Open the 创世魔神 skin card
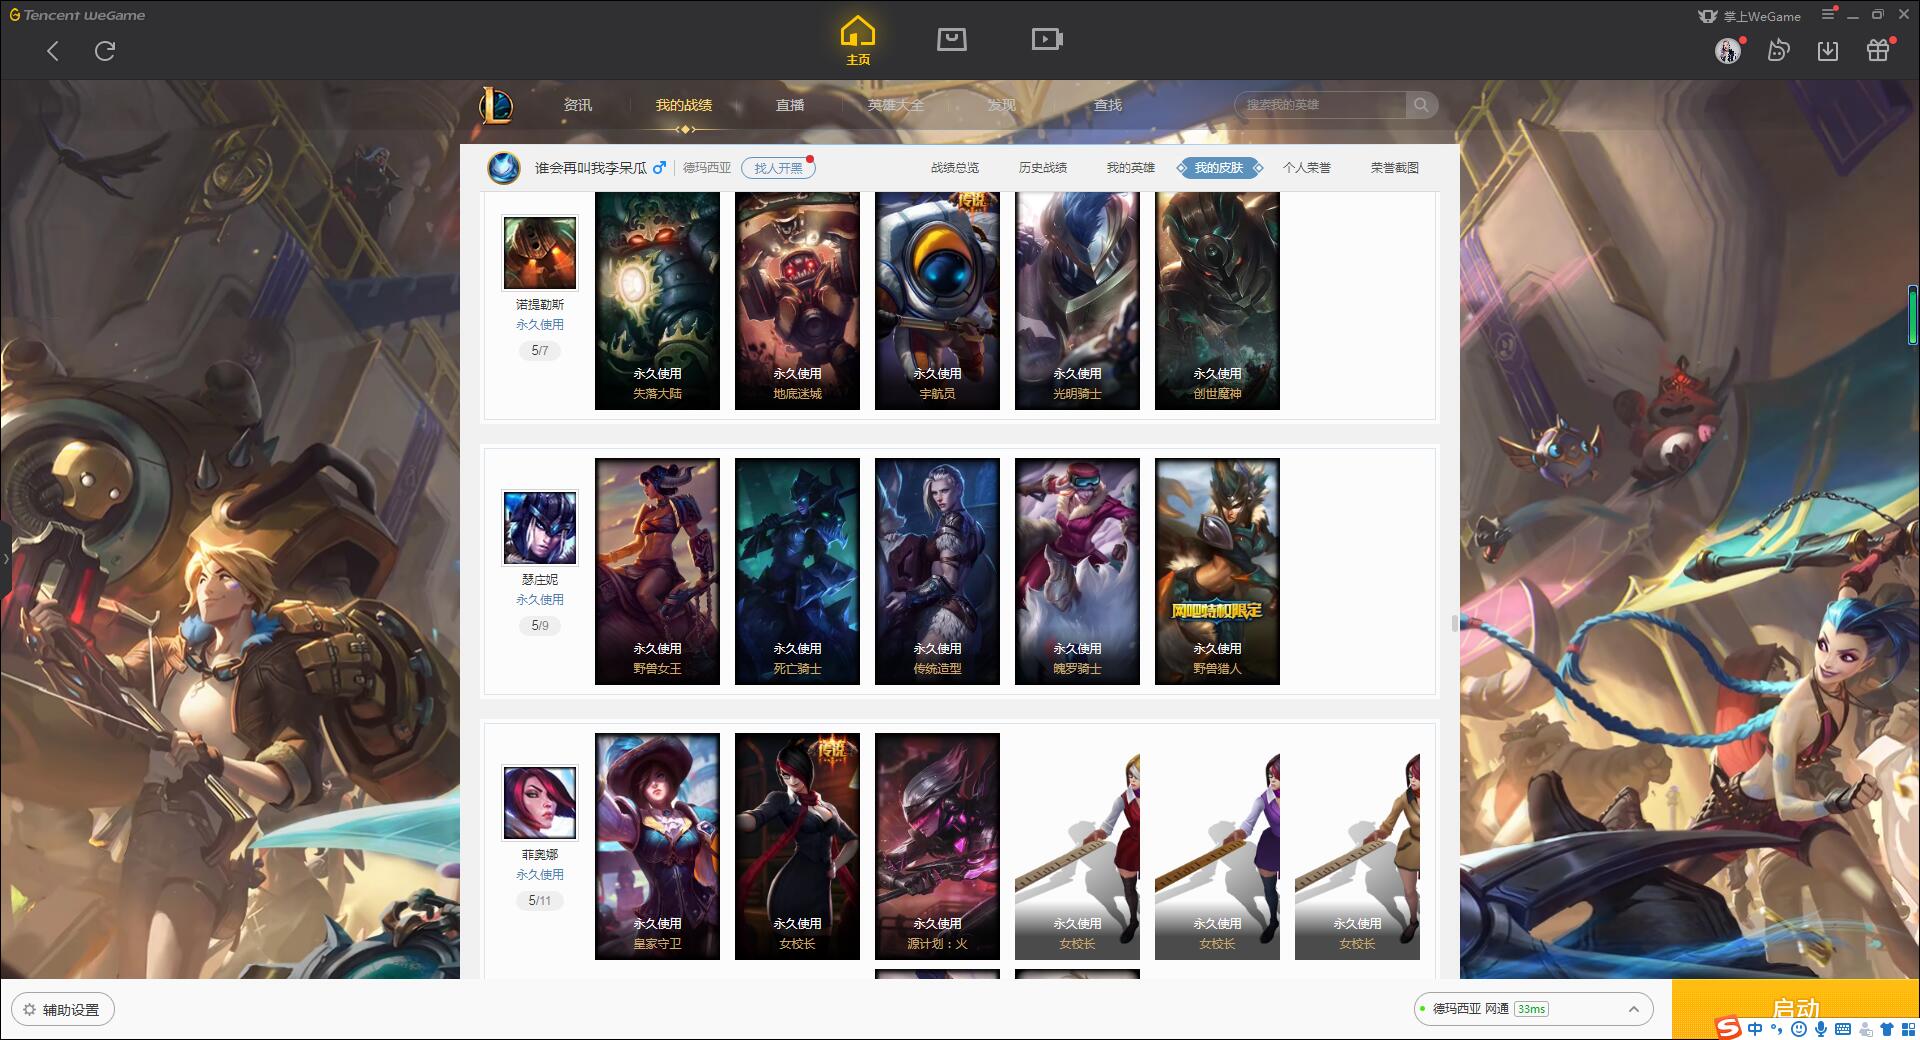1920x1040 pixels. 1217,301
